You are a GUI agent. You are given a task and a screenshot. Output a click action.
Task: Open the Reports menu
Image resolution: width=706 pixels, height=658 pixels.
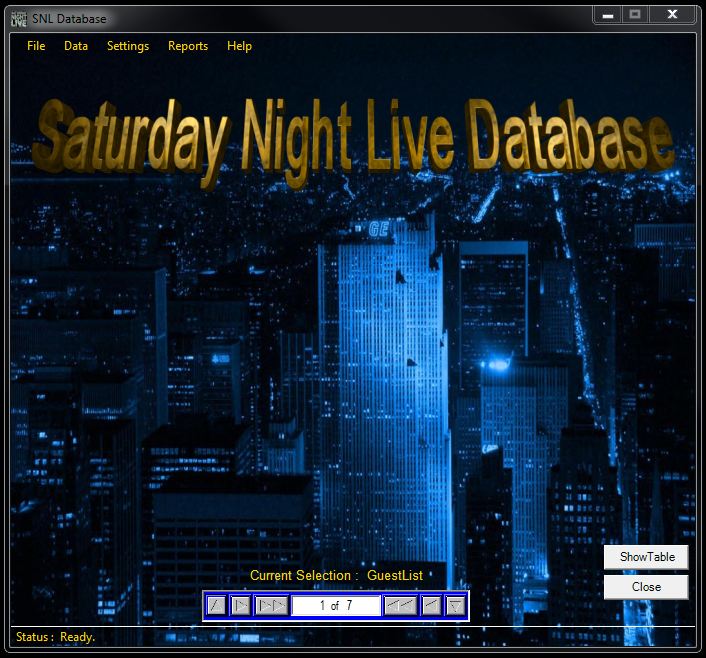(188, 46)
